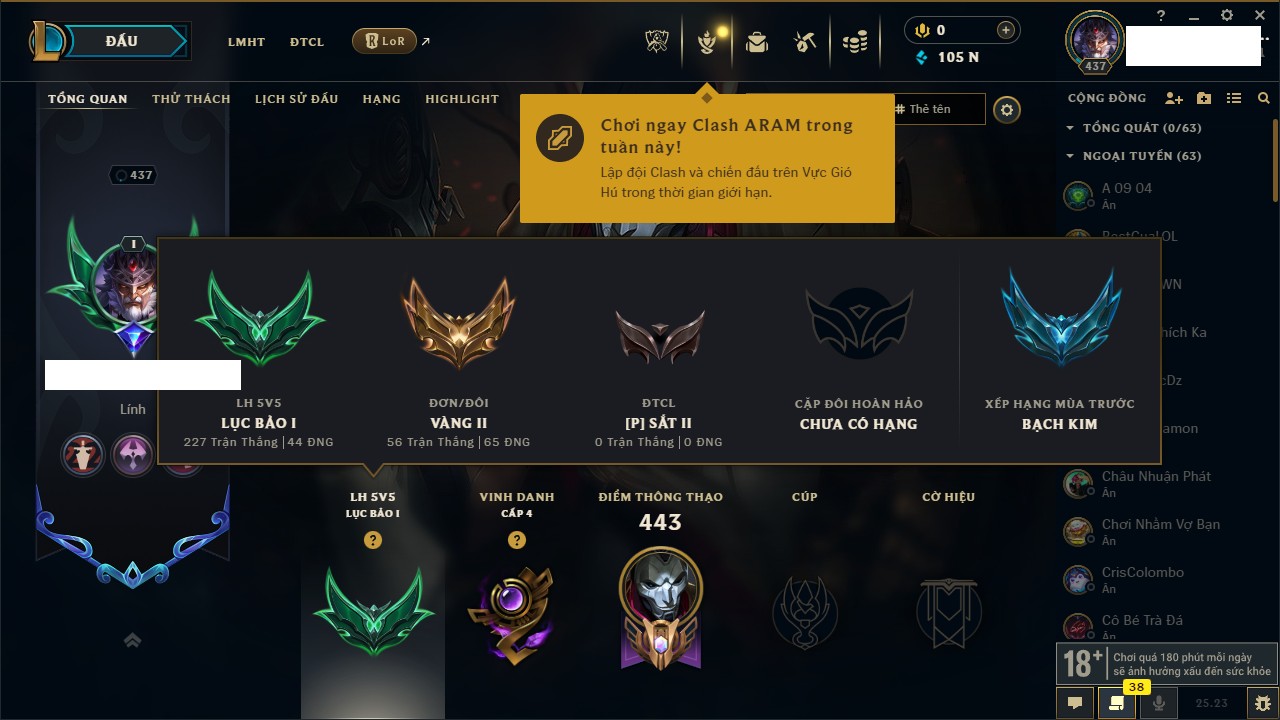Click the add friend icon
This screenshot has height=720, width=1280.
click(x=1174, y=98)
